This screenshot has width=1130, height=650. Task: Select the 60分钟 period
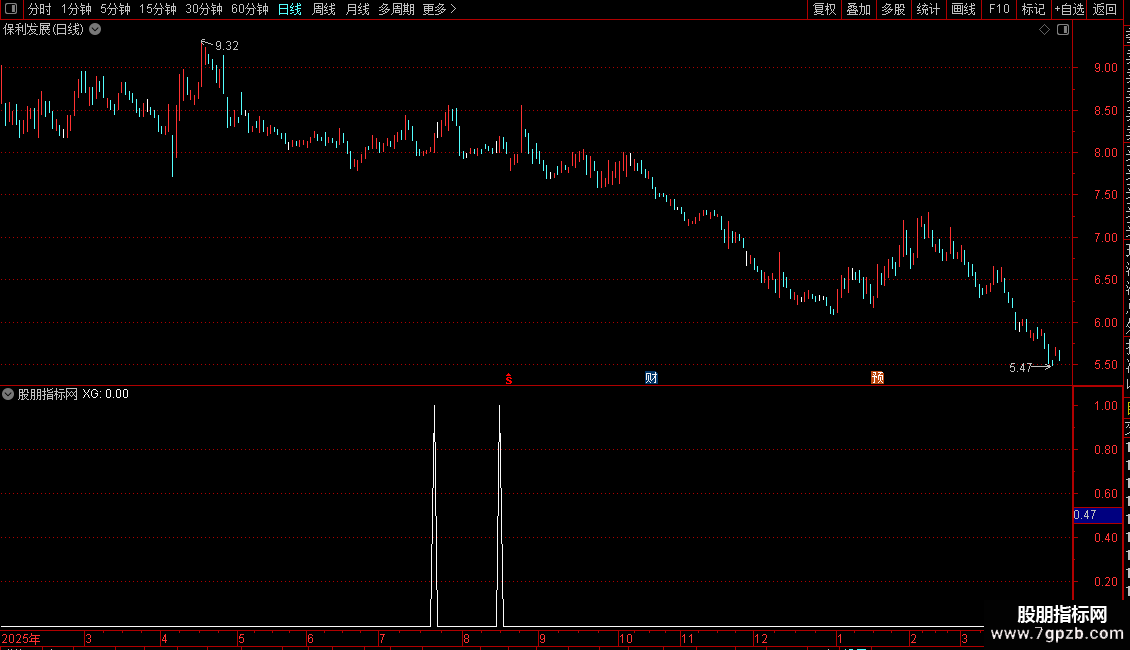click(250, 9)
